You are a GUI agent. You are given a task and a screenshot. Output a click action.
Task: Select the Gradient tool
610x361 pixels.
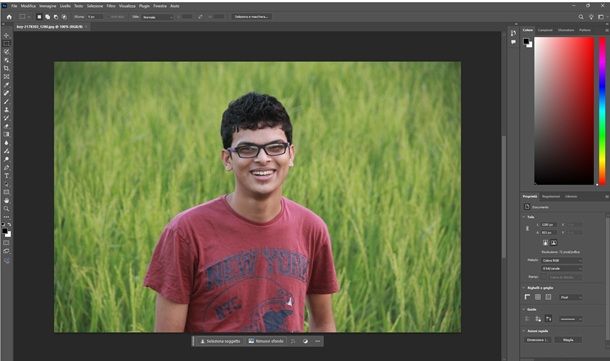click(7, 134)
